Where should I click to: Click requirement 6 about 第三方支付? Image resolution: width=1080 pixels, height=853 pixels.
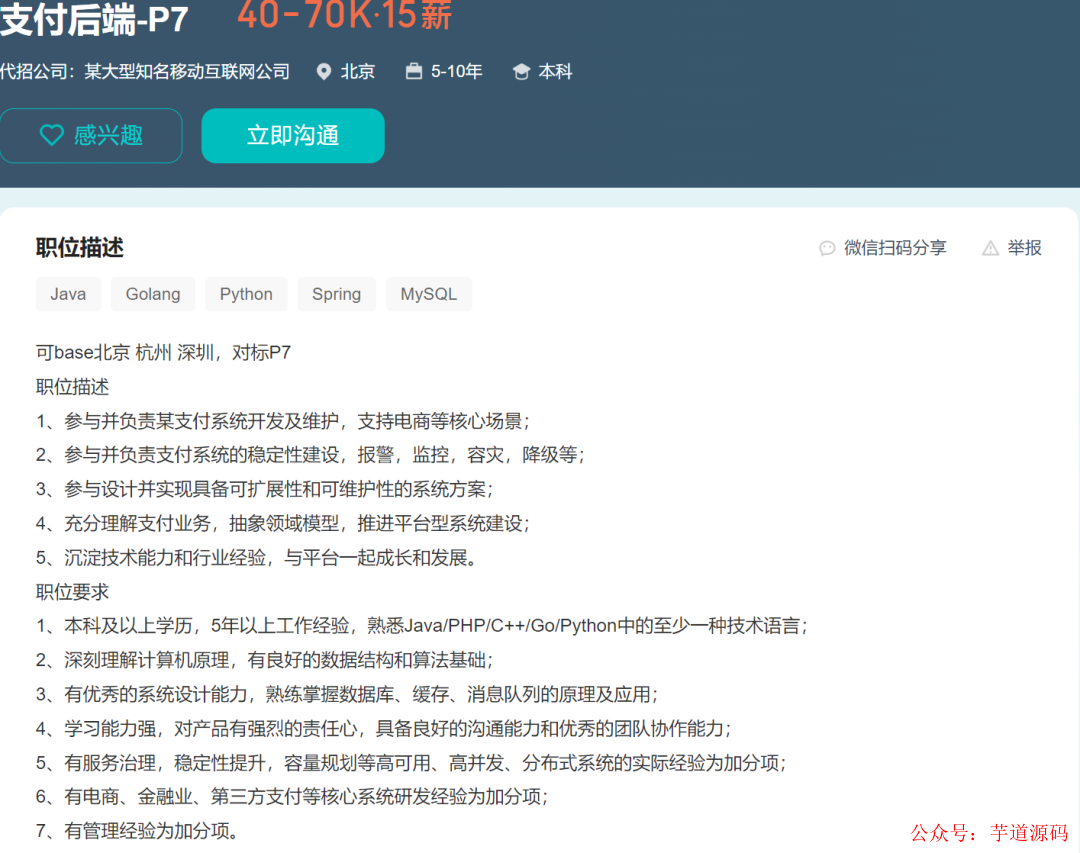coord(292,797)
